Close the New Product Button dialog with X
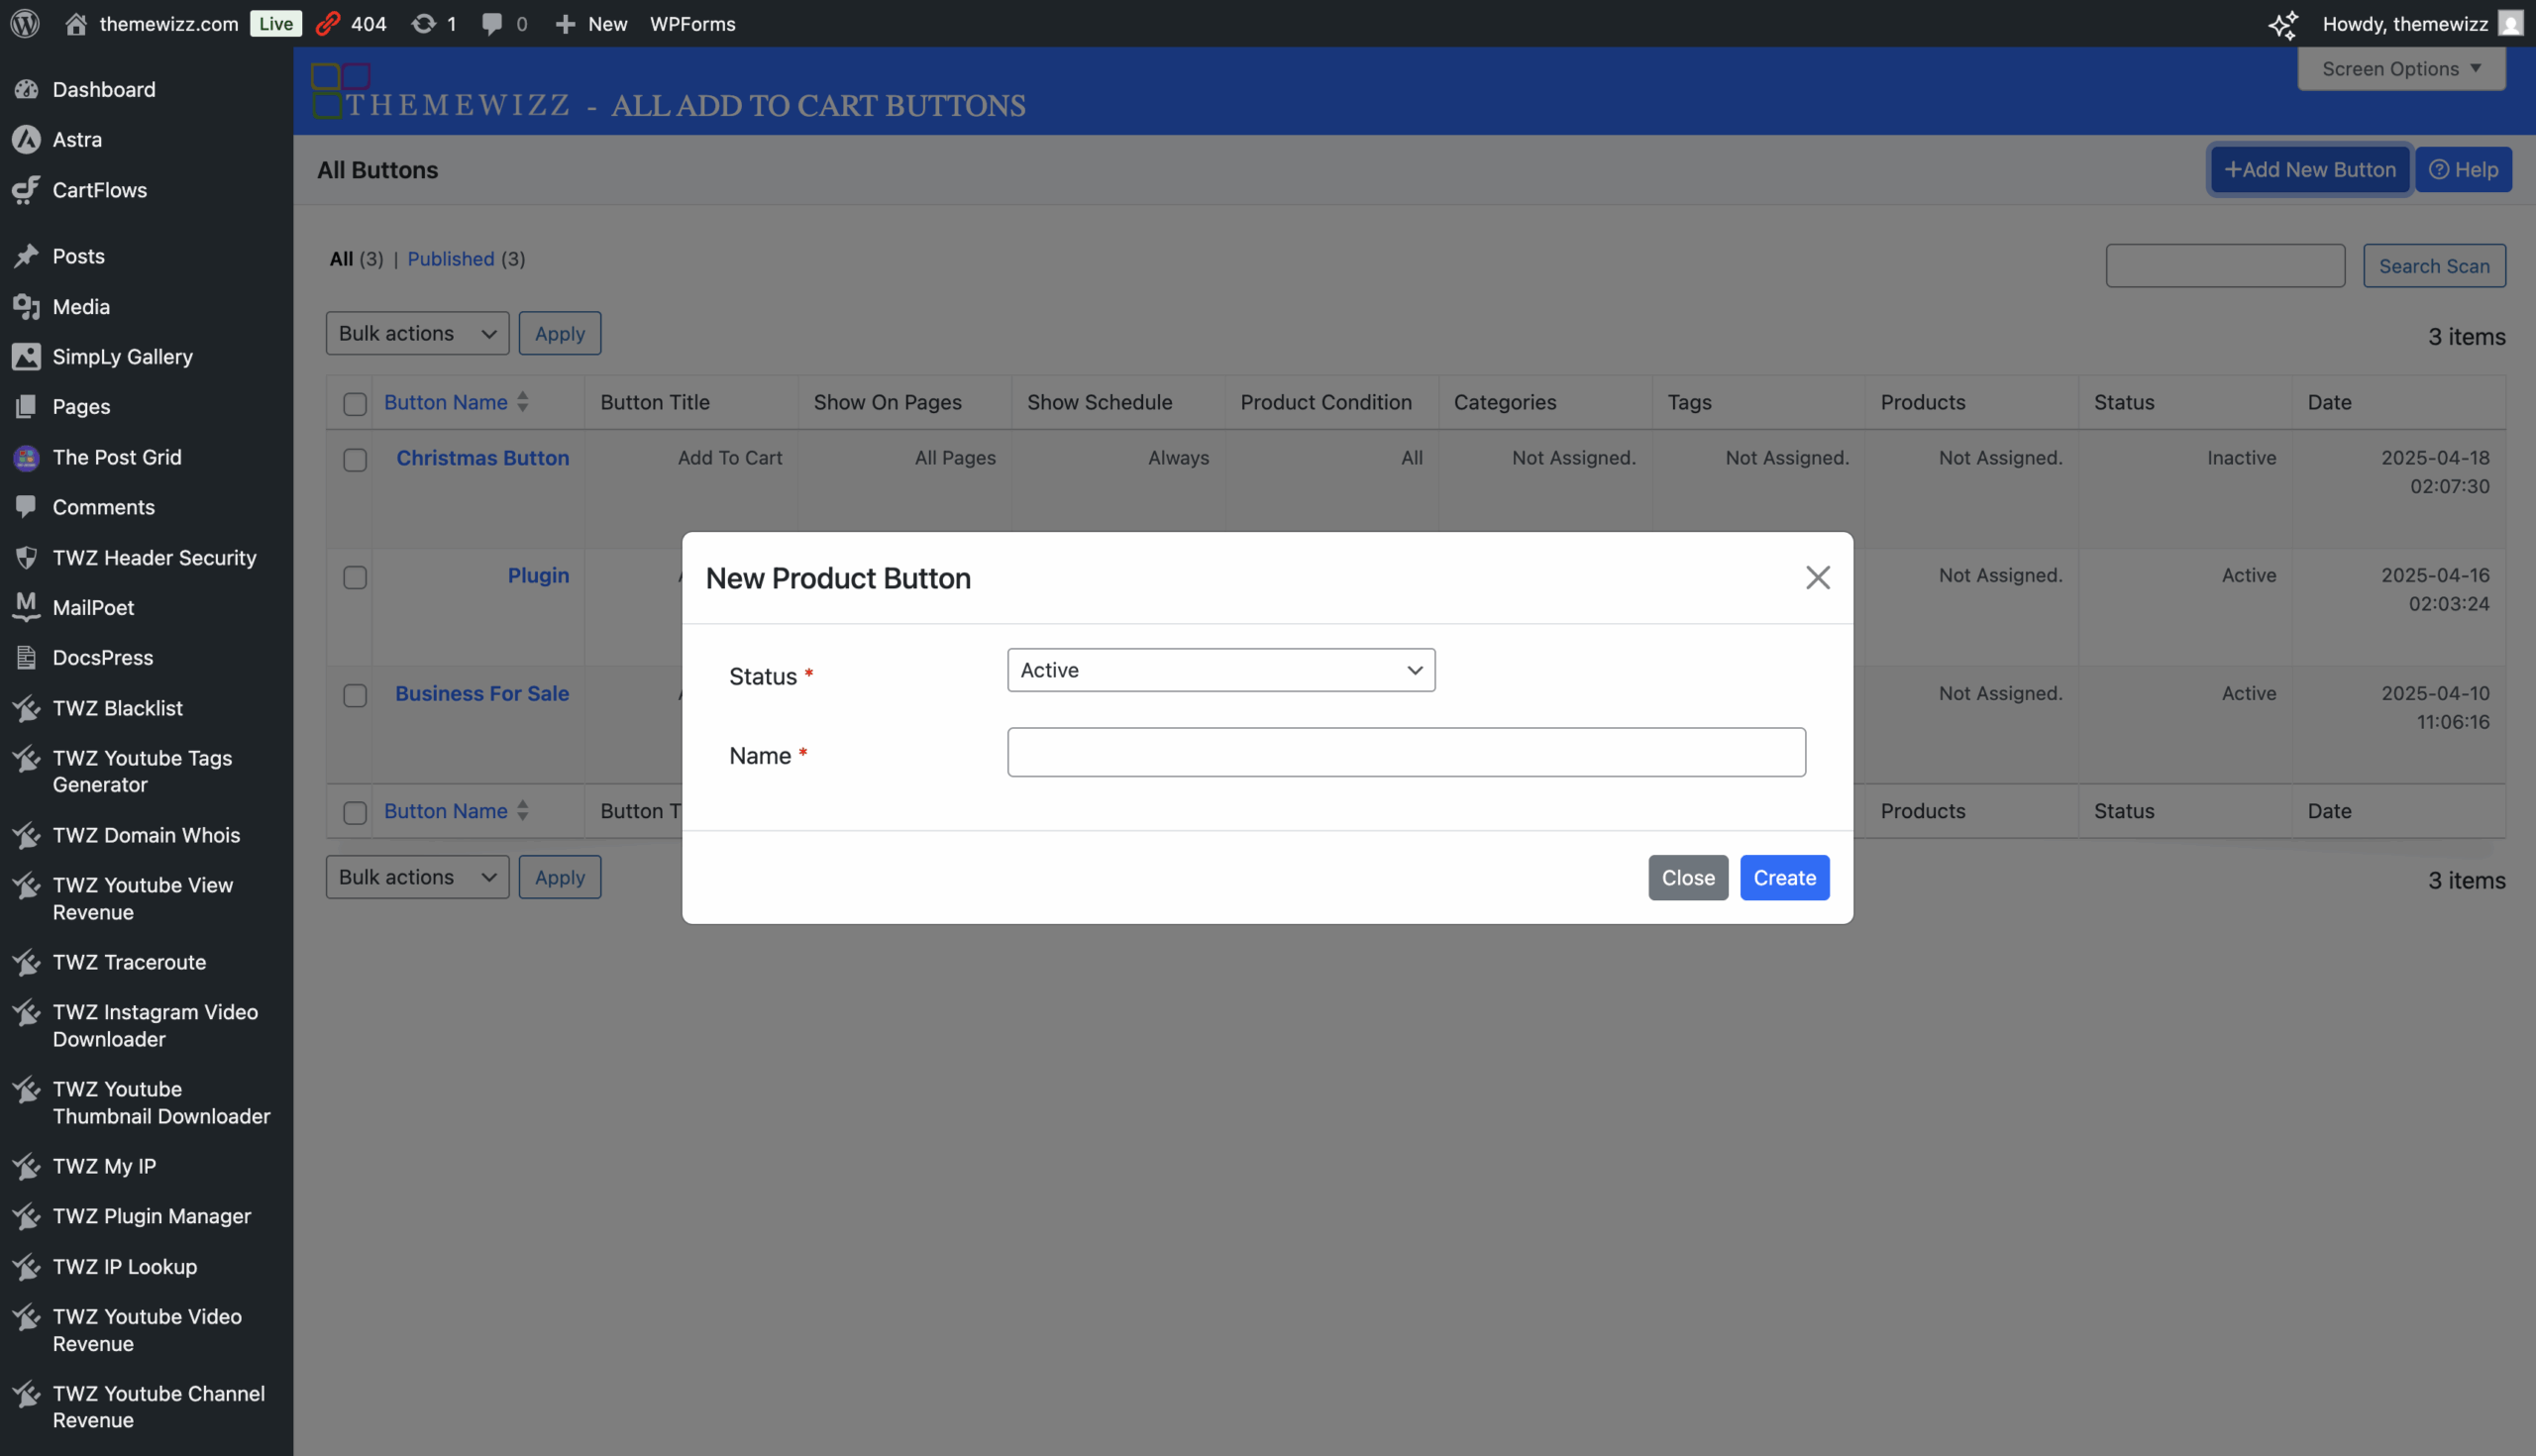 (1817, 577)
